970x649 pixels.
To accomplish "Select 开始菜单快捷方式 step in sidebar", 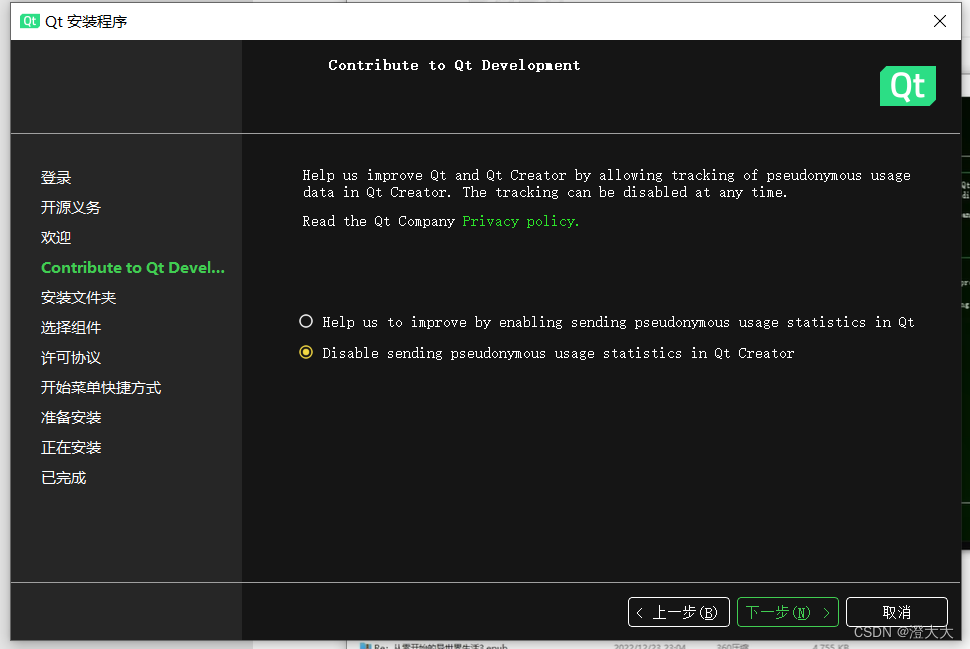I will [101, 388].
